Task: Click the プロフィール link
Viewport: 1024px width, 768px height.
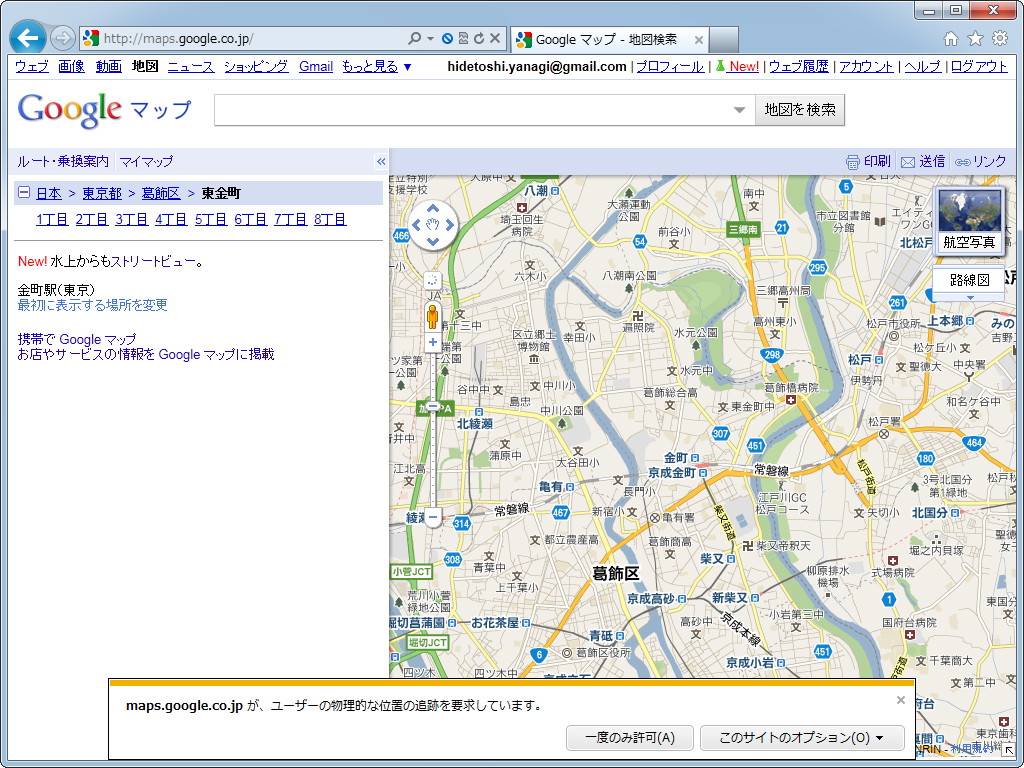Action: pyautogui.click(x=670, y=66)
